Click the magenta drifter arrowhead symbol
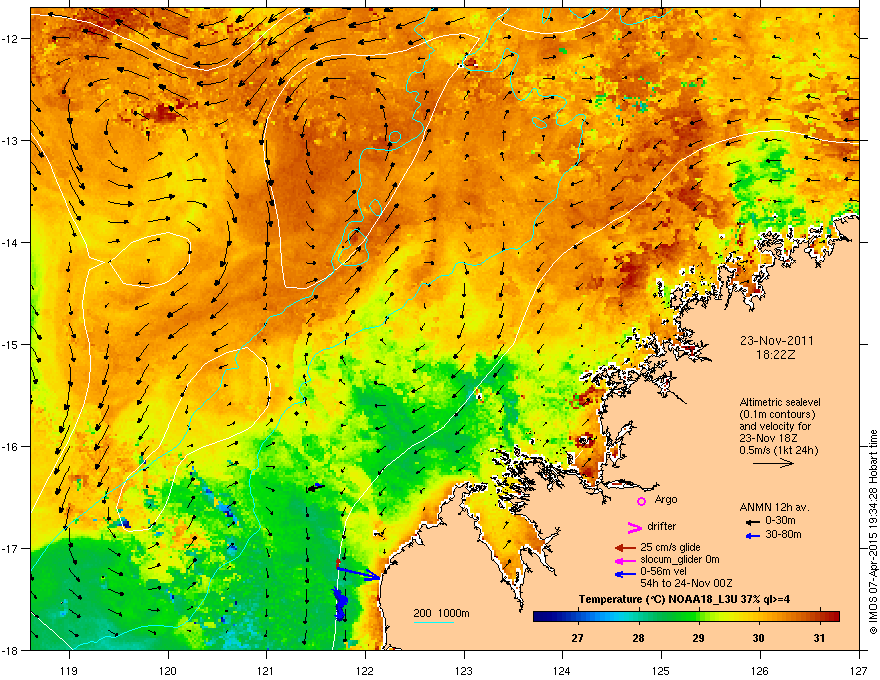Viewport: 880px width, 680px height. [634, 527]
